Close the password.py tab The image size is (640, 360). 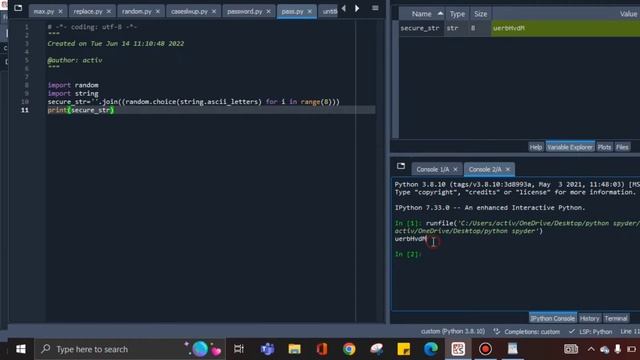click(268, 11)
